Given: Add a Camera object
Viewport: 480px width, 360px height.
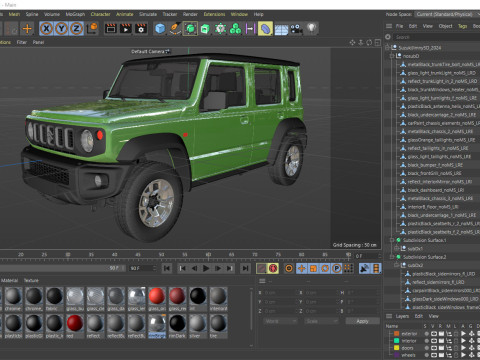Looking at the screenshot, I should pyautogui.click(x=296, y=29).
